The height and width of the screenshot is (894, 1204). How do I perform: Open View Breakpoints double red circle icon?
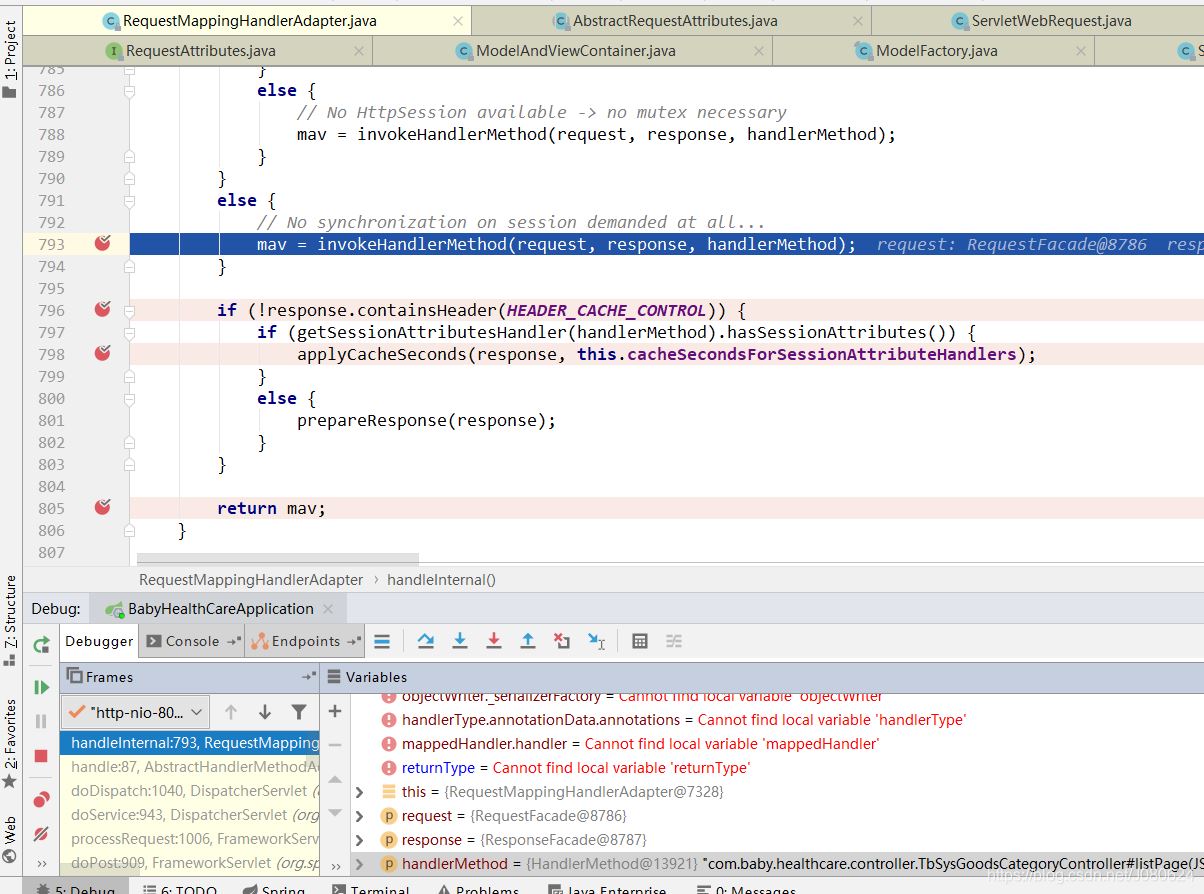click(x=41, y=799)
